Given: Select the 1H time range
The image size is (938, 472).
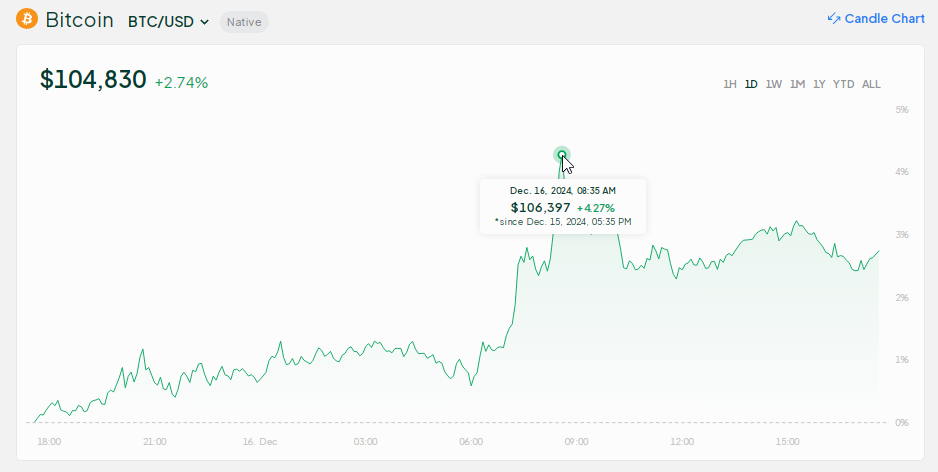Looking at the screenshot, I should (730, 84).
